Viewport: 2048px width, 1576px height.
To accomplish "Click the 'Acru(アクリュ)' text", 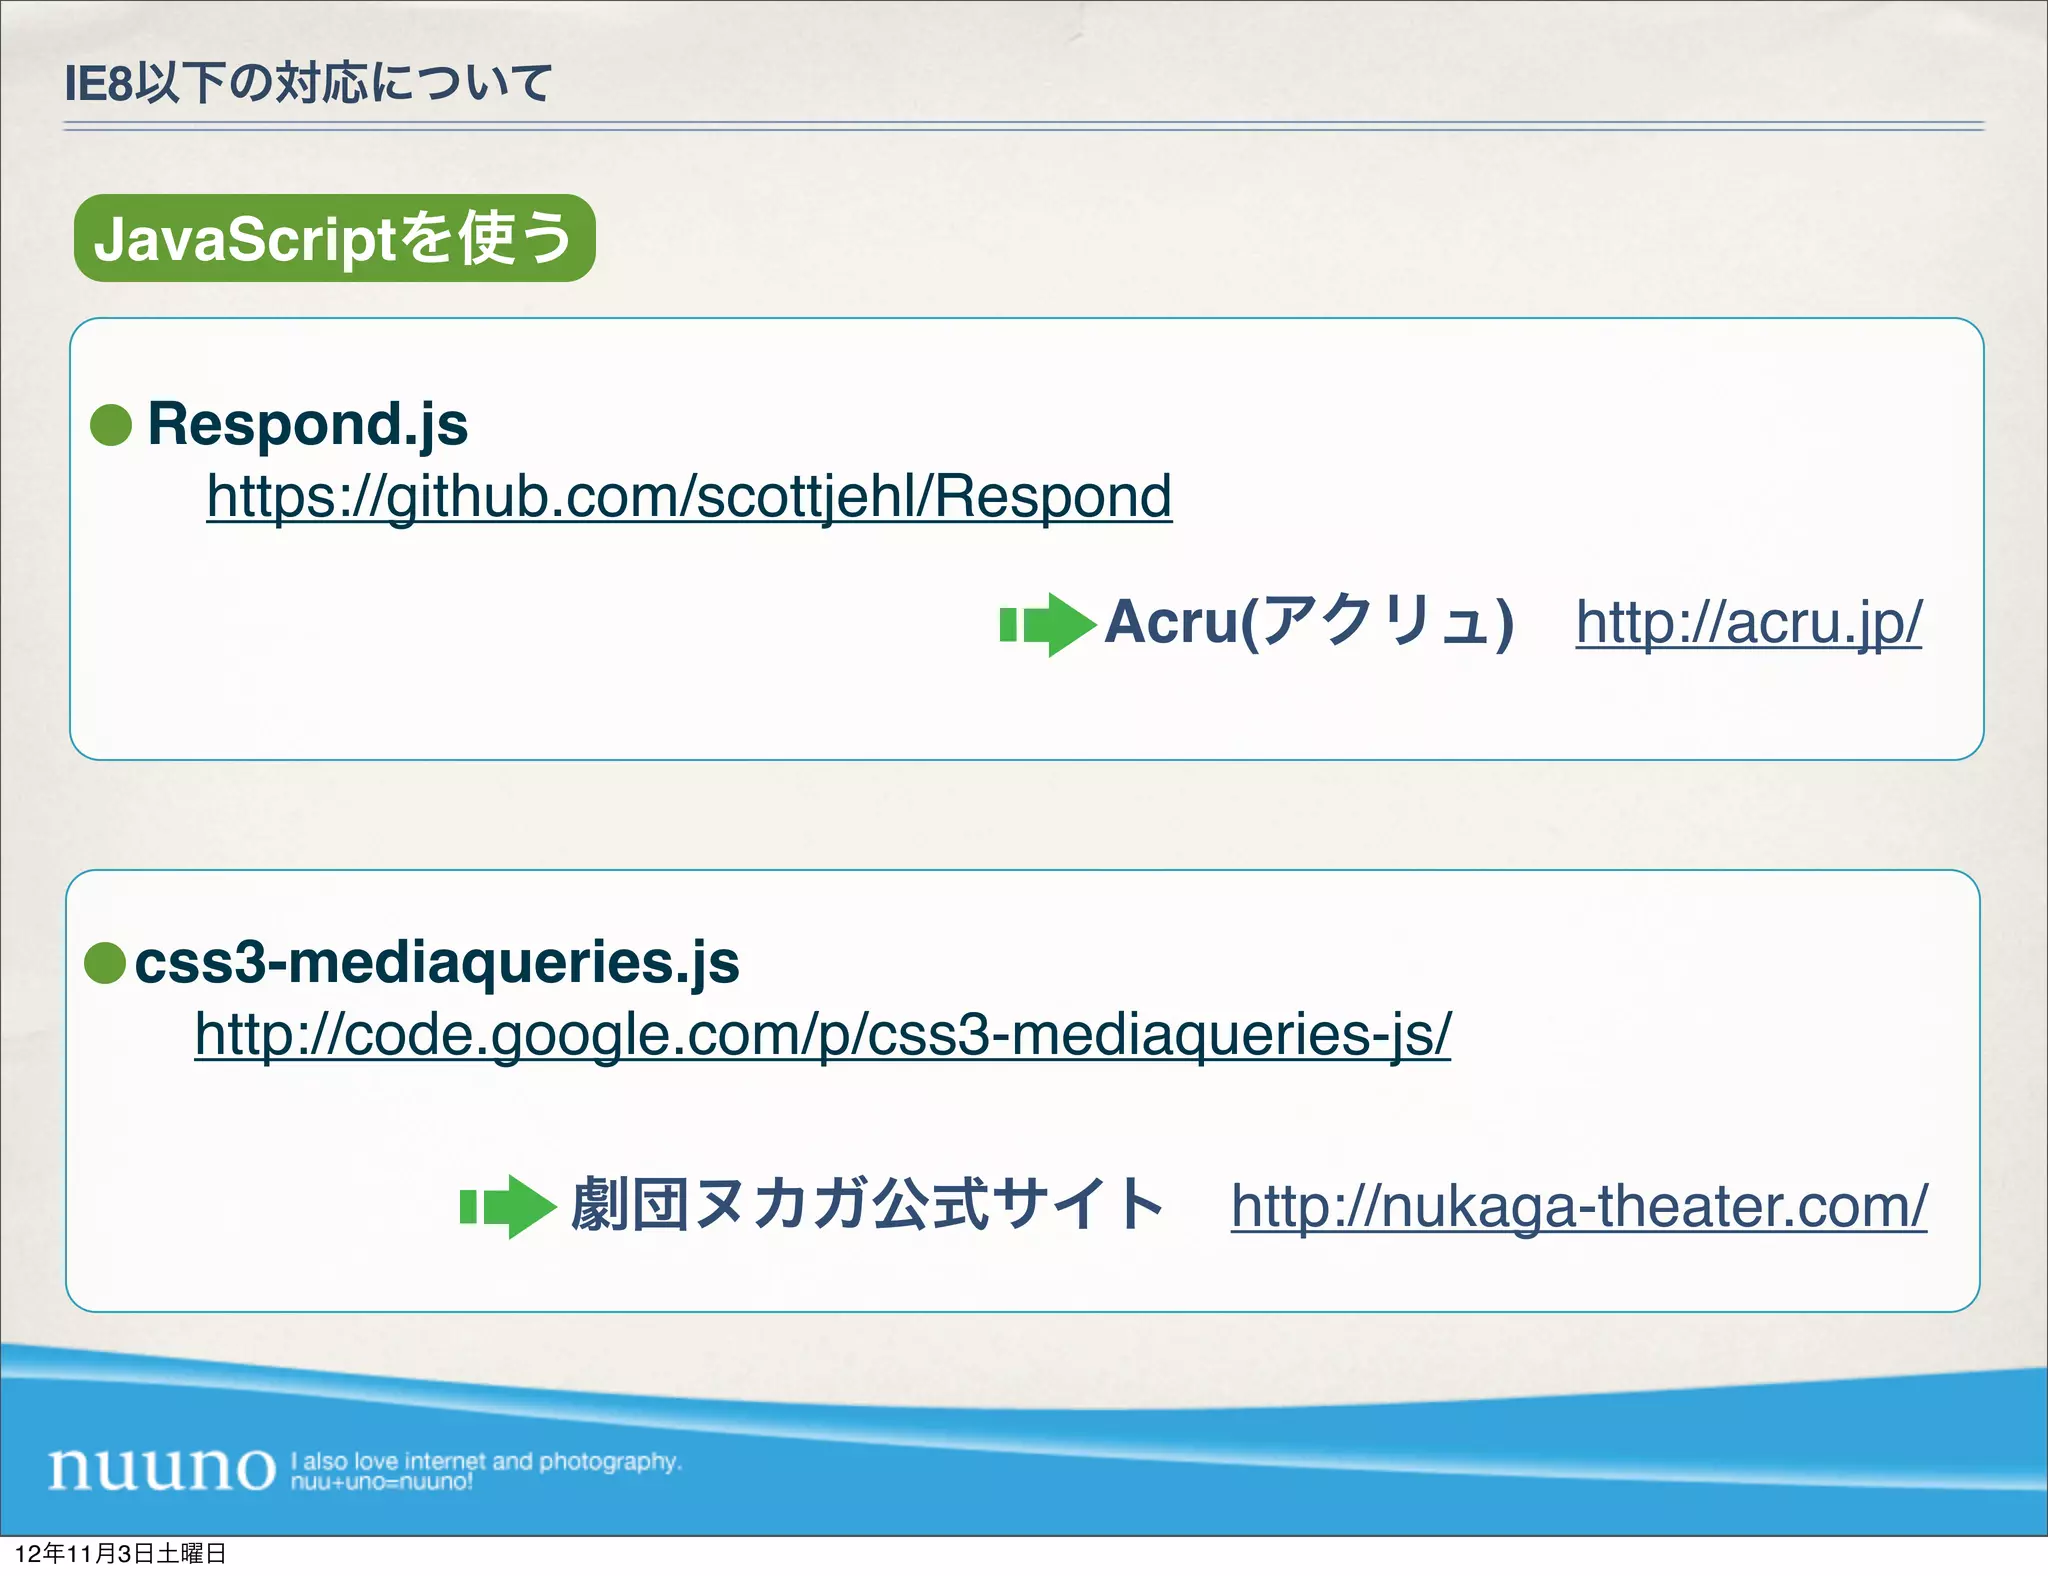I will (1309, 622).
